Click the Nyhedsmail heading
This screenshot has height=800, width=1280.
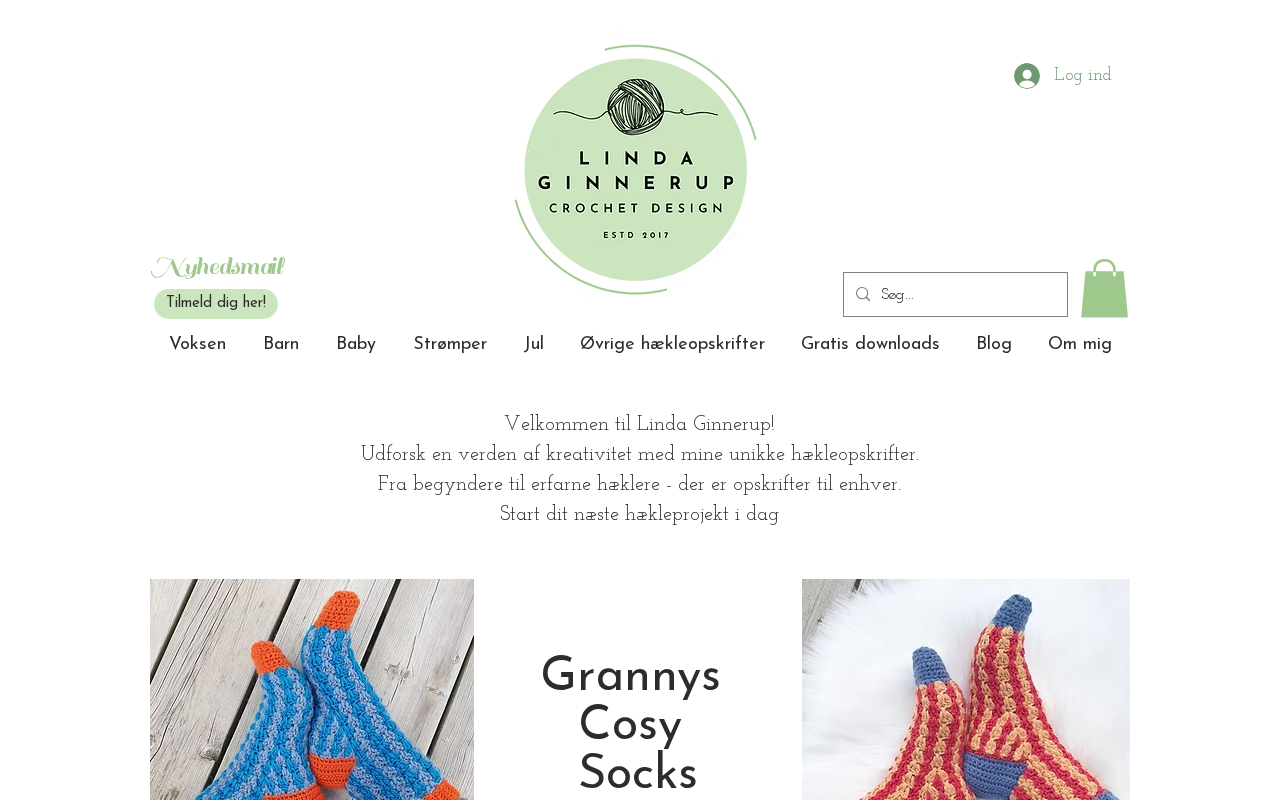click(218, 267)
